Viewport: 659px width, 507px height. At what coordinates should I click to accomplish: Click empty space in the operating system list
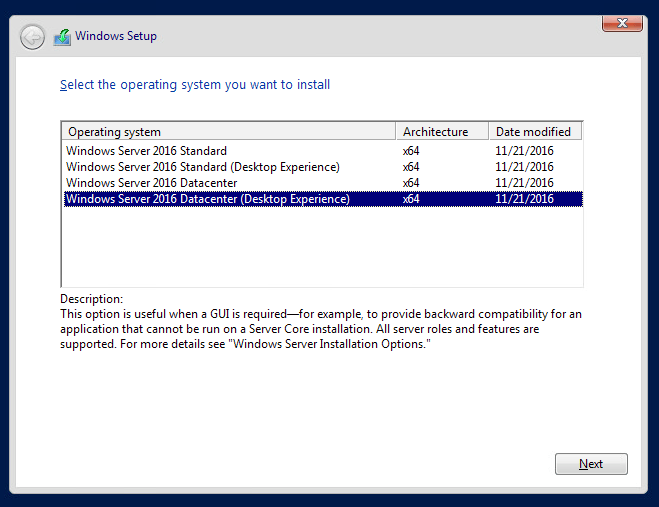pos(320,248)
